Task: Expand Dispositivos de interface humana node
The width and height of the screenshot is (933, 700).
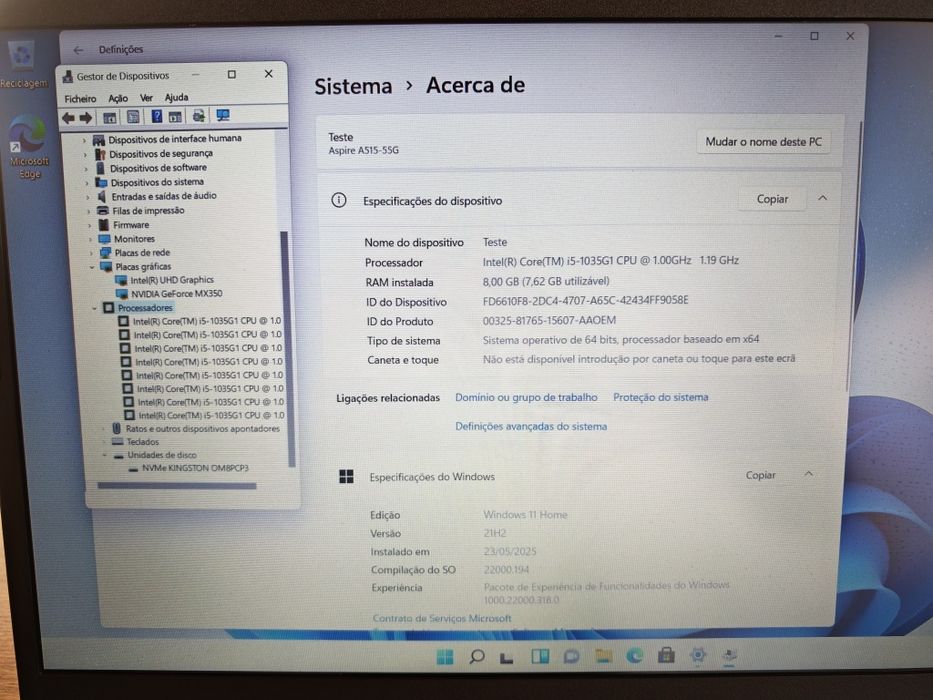Action: click(85, 140)
